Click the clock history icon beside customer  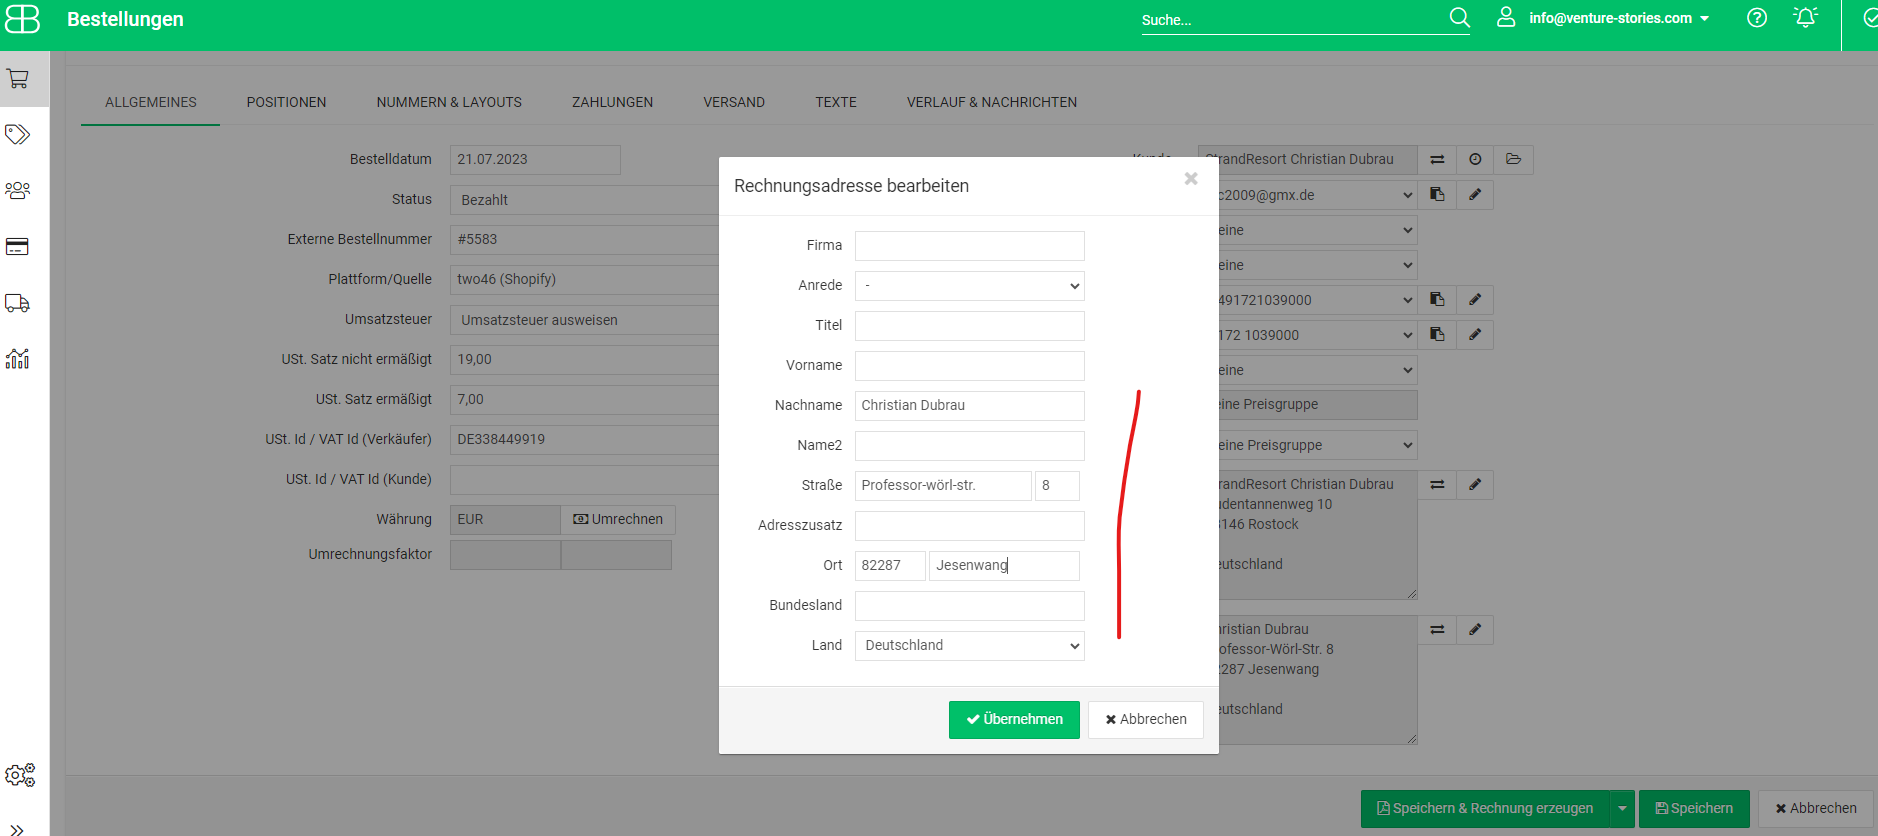pyautogui.click(x=1475, y=160)
